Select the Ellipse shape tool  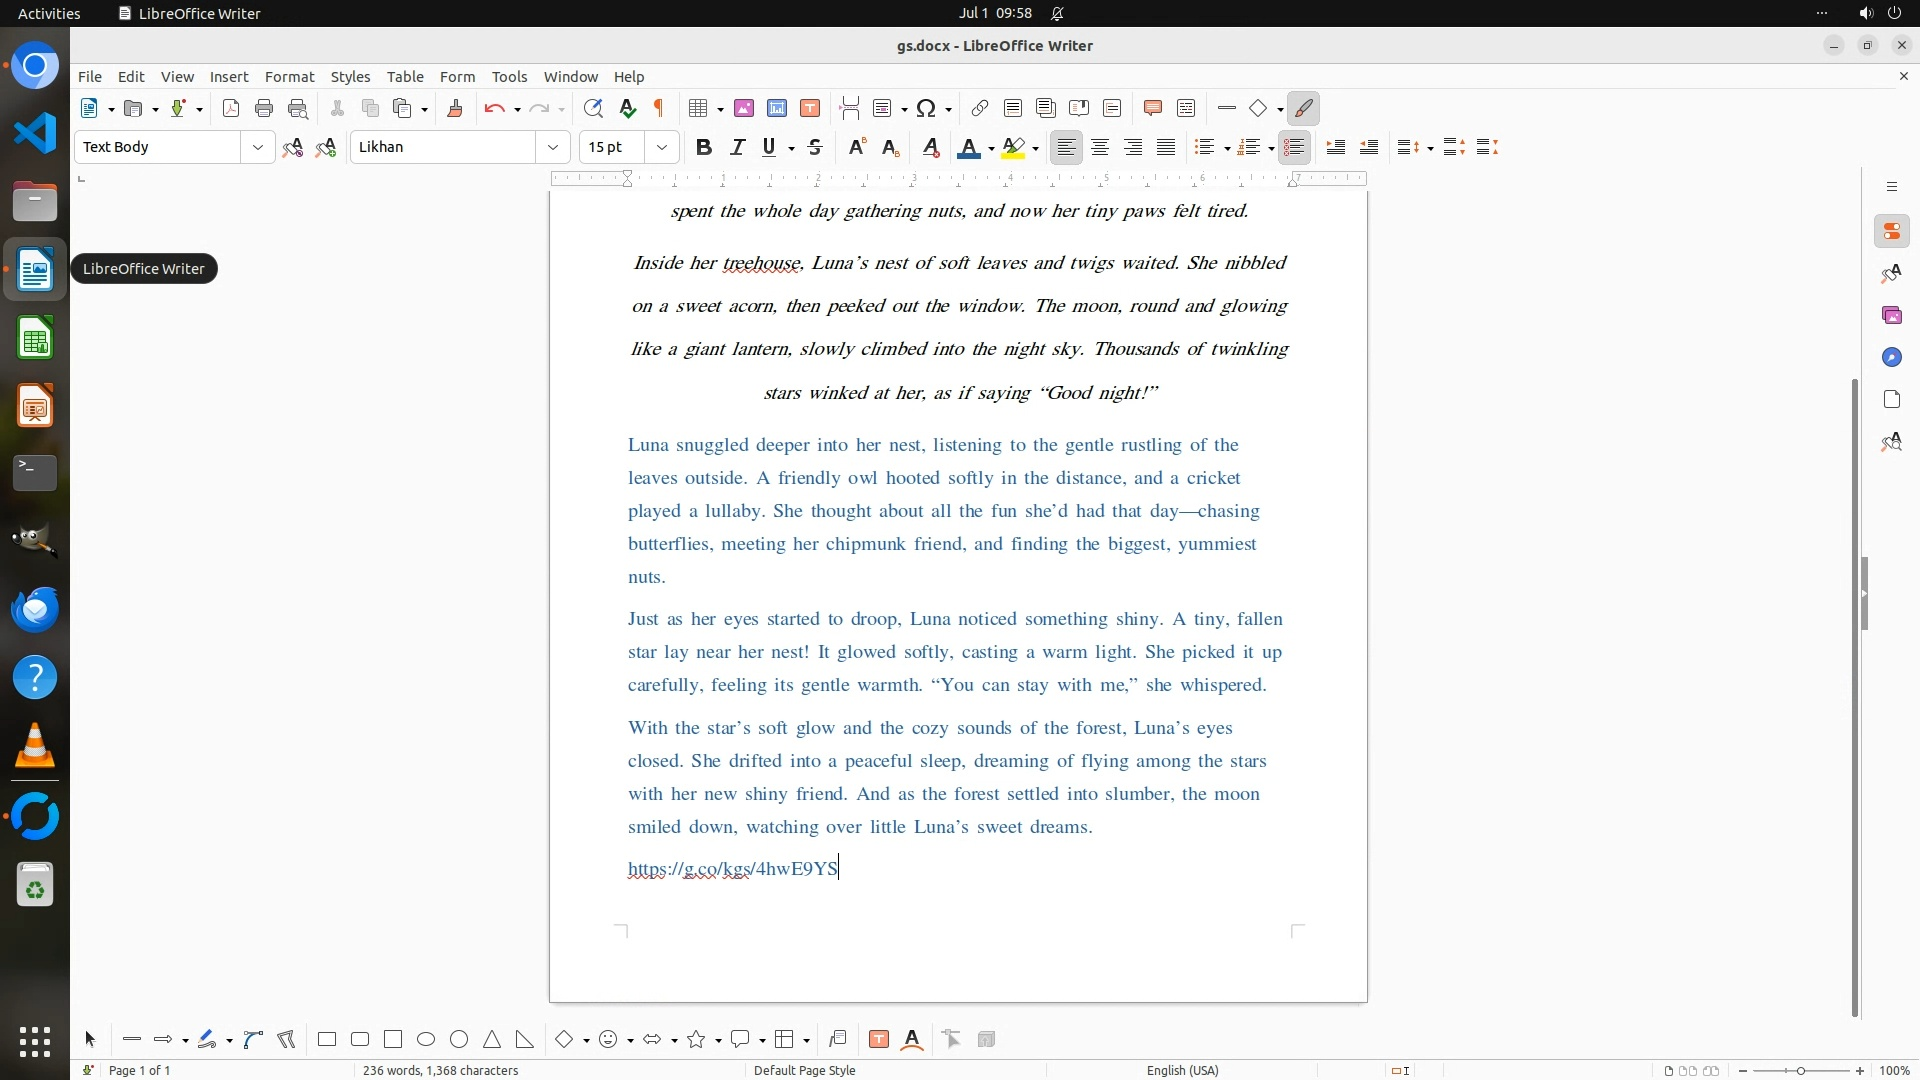click(426, 1040)
